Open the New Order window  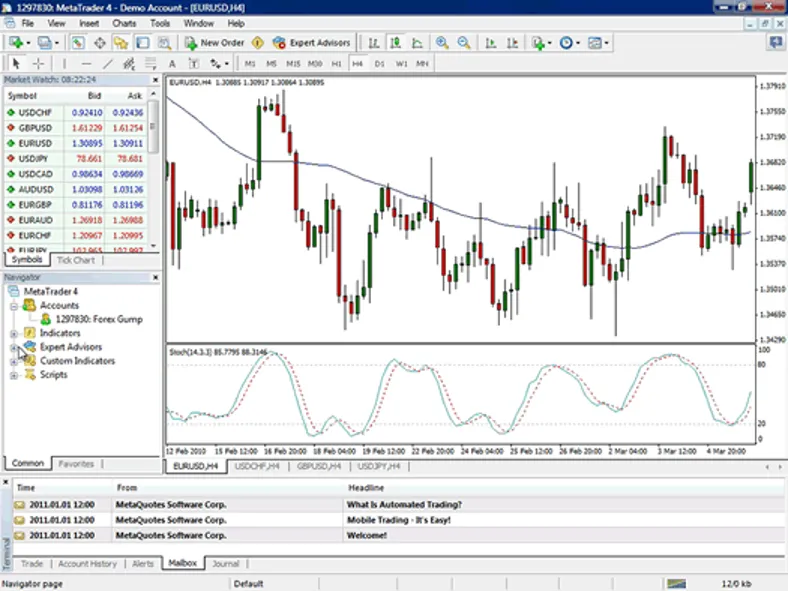215,43
